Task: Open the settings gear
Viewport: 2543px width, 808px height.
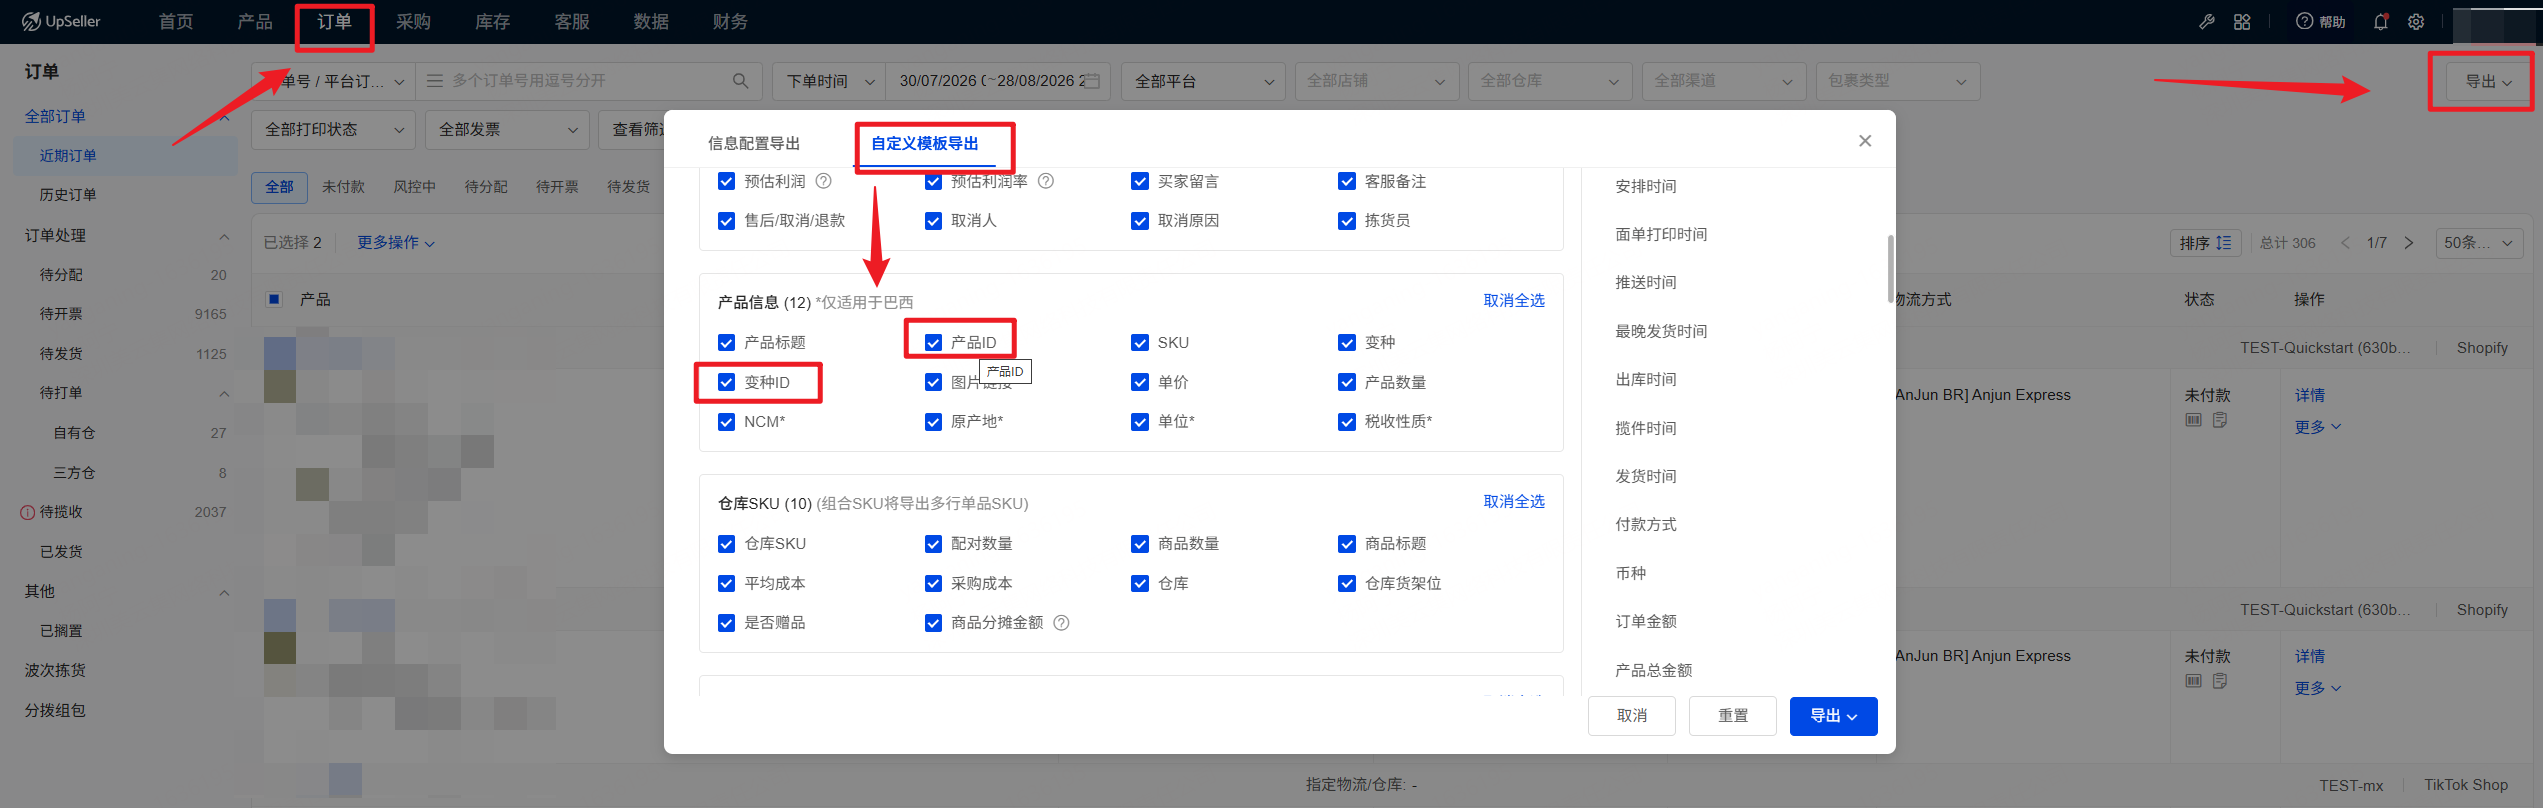Action: 2416,21
